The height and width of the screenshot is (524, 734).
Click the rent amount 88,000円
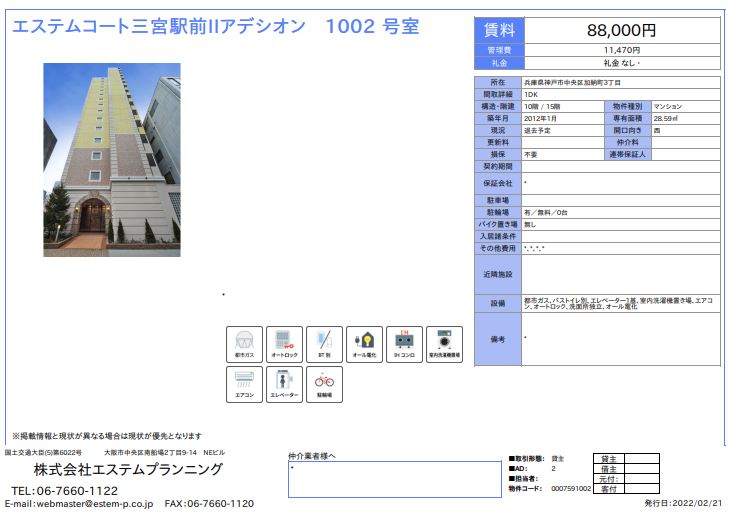tap(622, 30)
